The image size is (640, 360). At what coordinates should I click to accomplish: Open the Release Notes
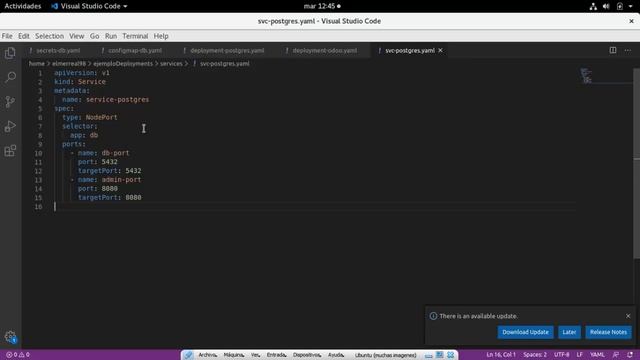coord(608,332)
